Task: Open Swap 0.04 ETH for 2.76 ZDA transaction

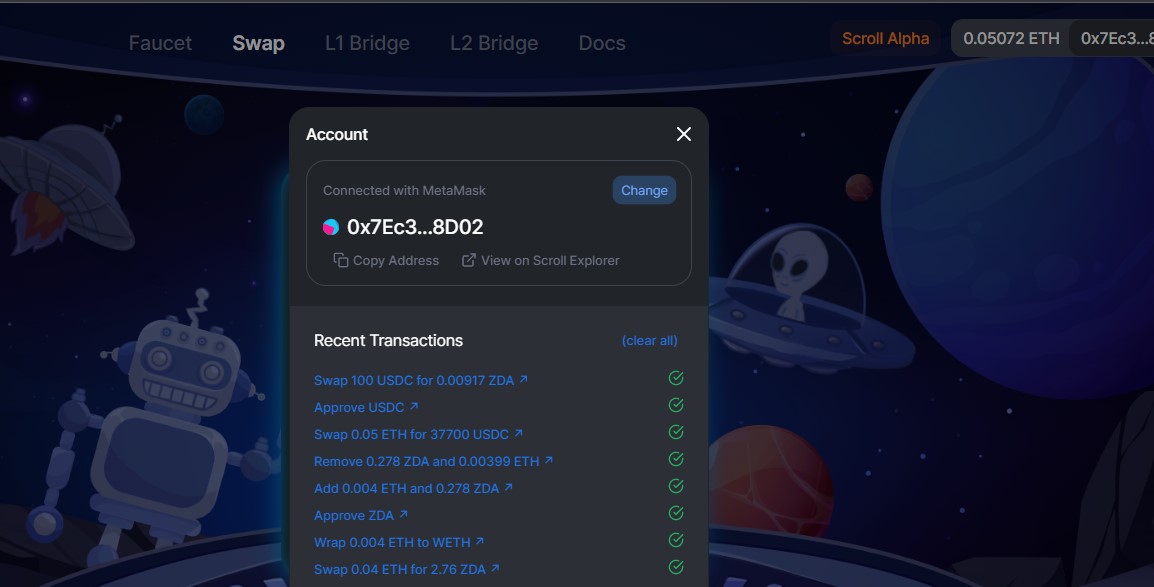Action: click(406, 569)
